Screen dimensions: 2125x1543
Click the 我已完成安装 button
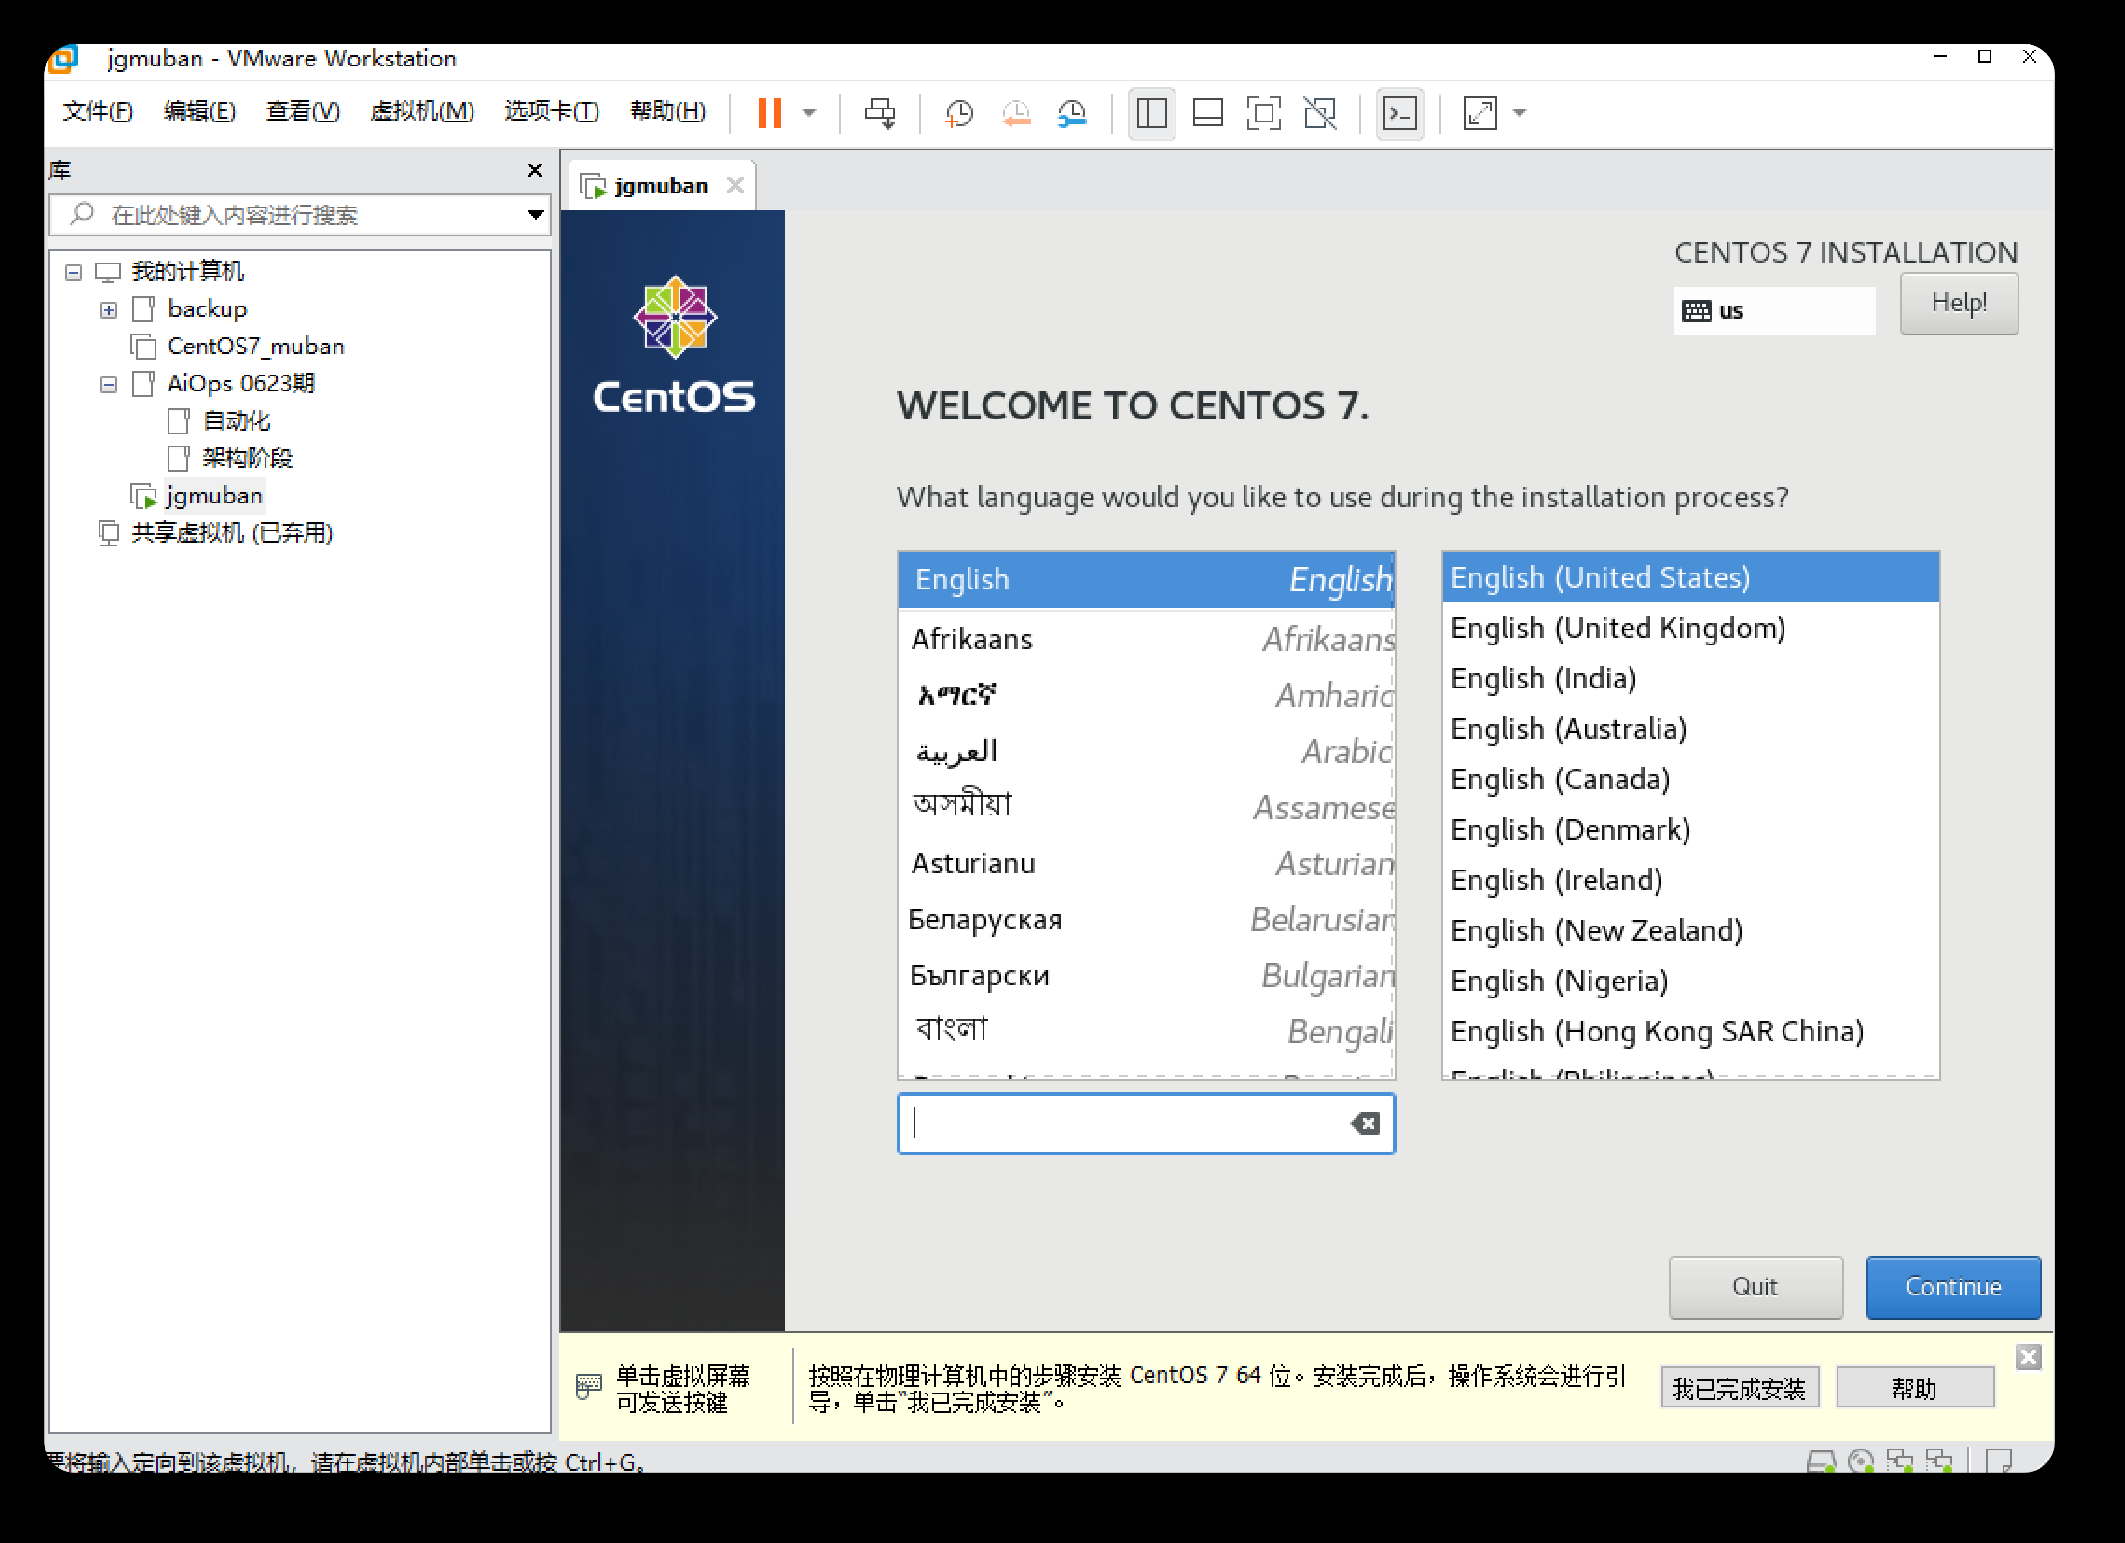click(x=1739, y=1388)
